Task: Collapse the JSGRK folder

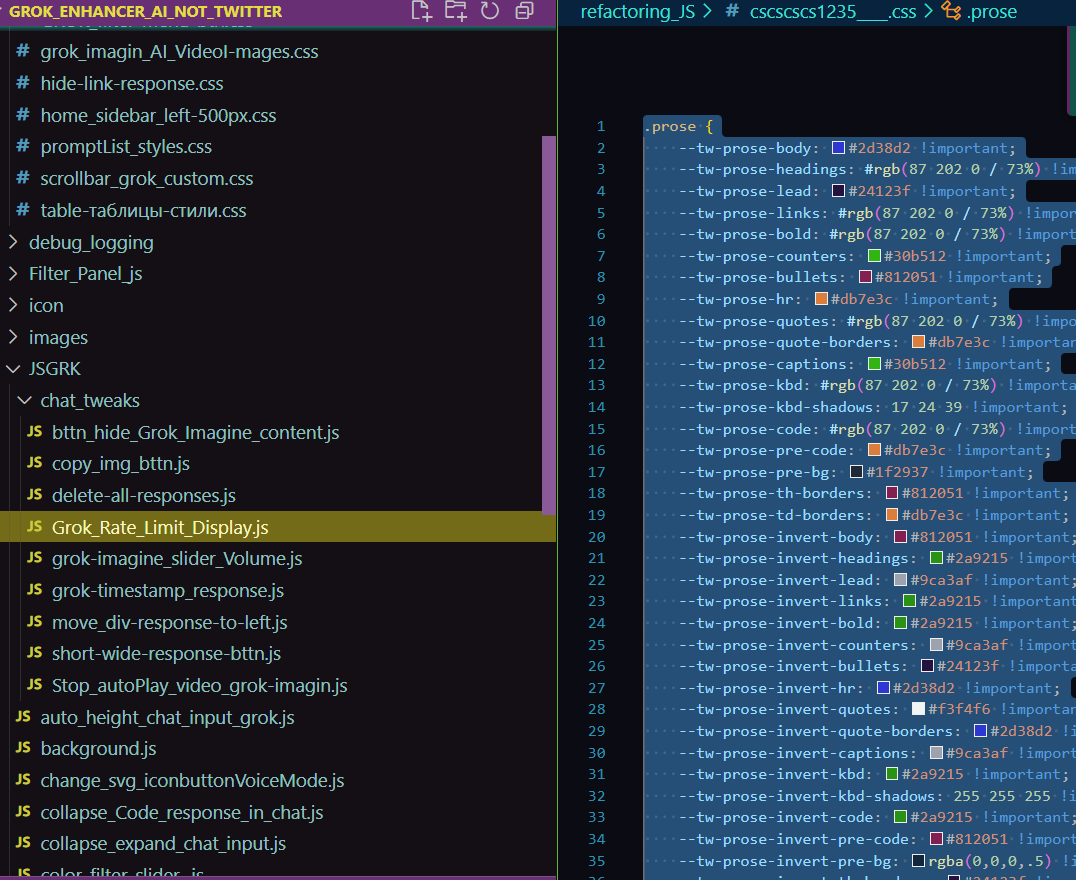Action: point(13,369)
